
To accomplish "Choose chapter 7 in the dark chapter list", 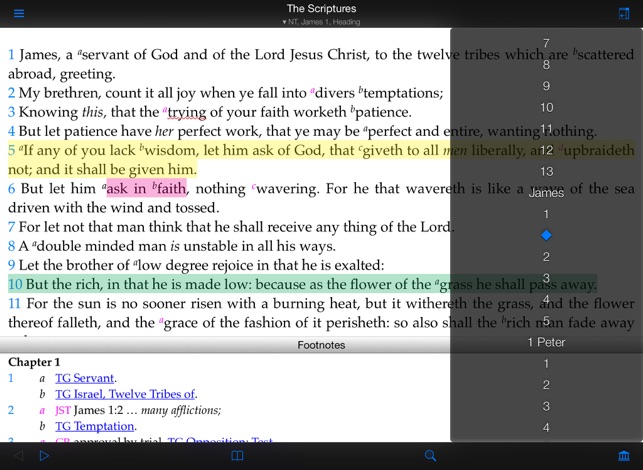I will click(x=546, y=43).
